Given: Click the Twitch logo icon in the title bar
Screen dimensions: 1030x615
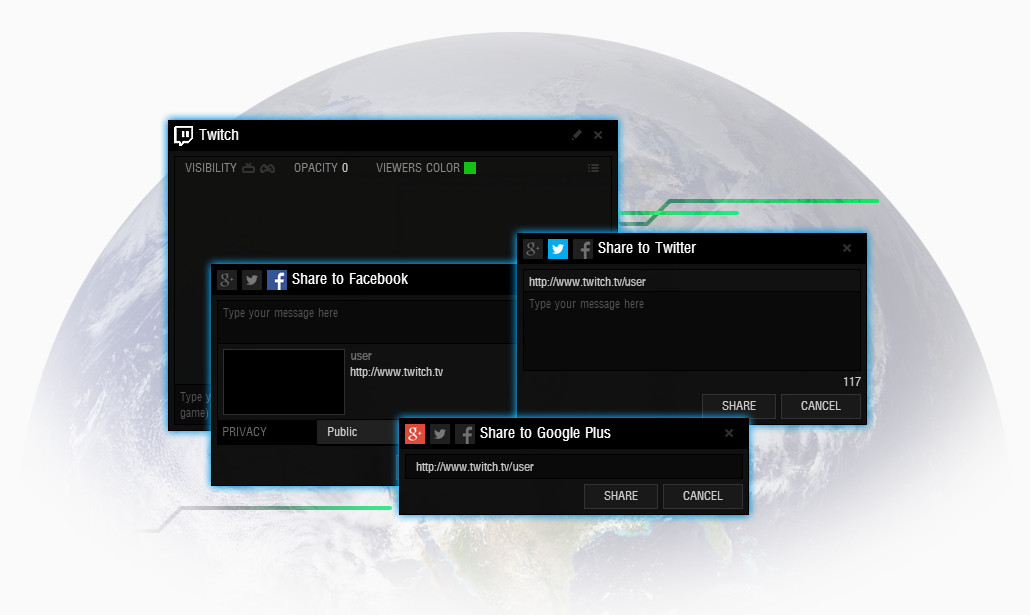Looking at the screenshot, I should [183, 135].
